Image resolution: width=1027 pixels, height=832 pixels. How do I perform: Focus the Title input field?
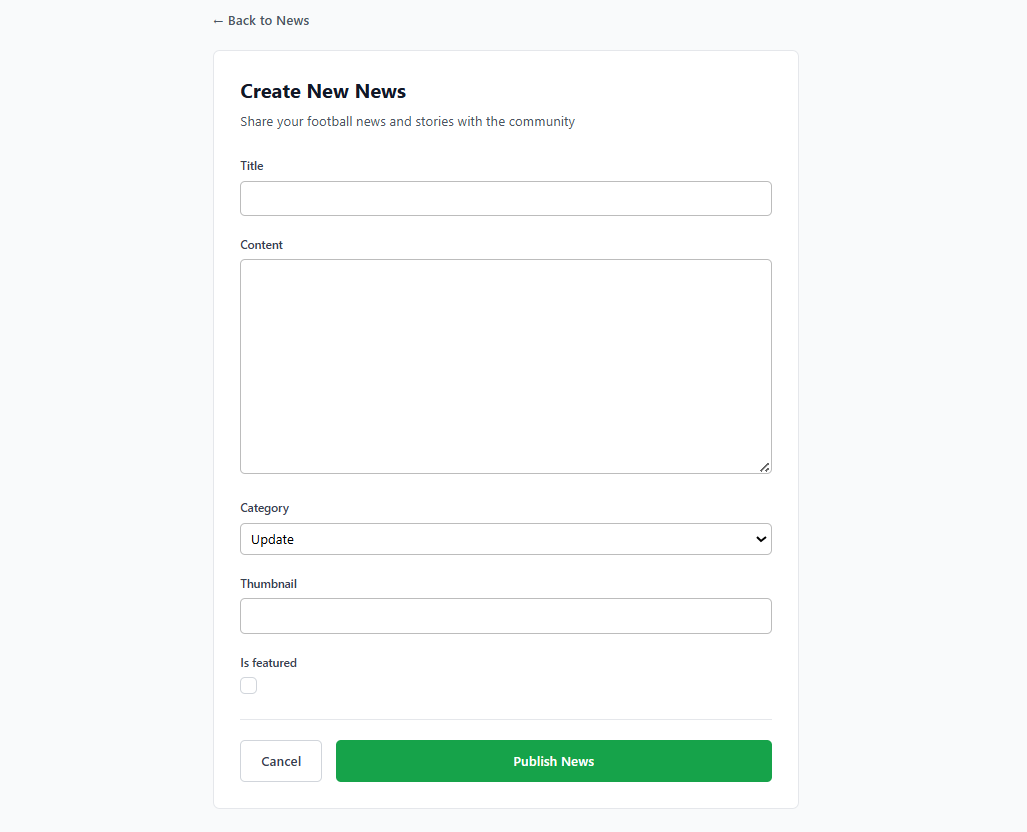[505, 198]
